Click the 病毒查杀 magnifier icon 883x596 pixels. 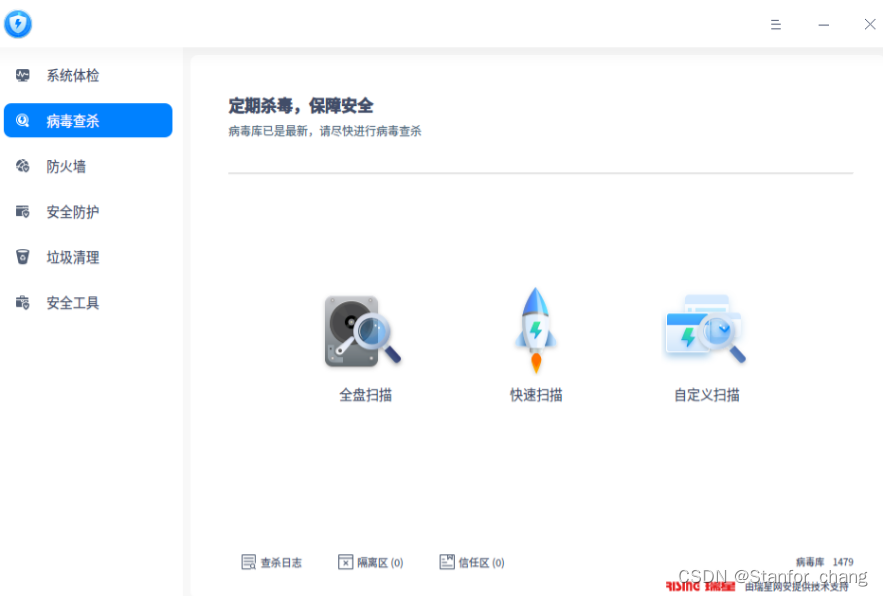coord(23,120)
